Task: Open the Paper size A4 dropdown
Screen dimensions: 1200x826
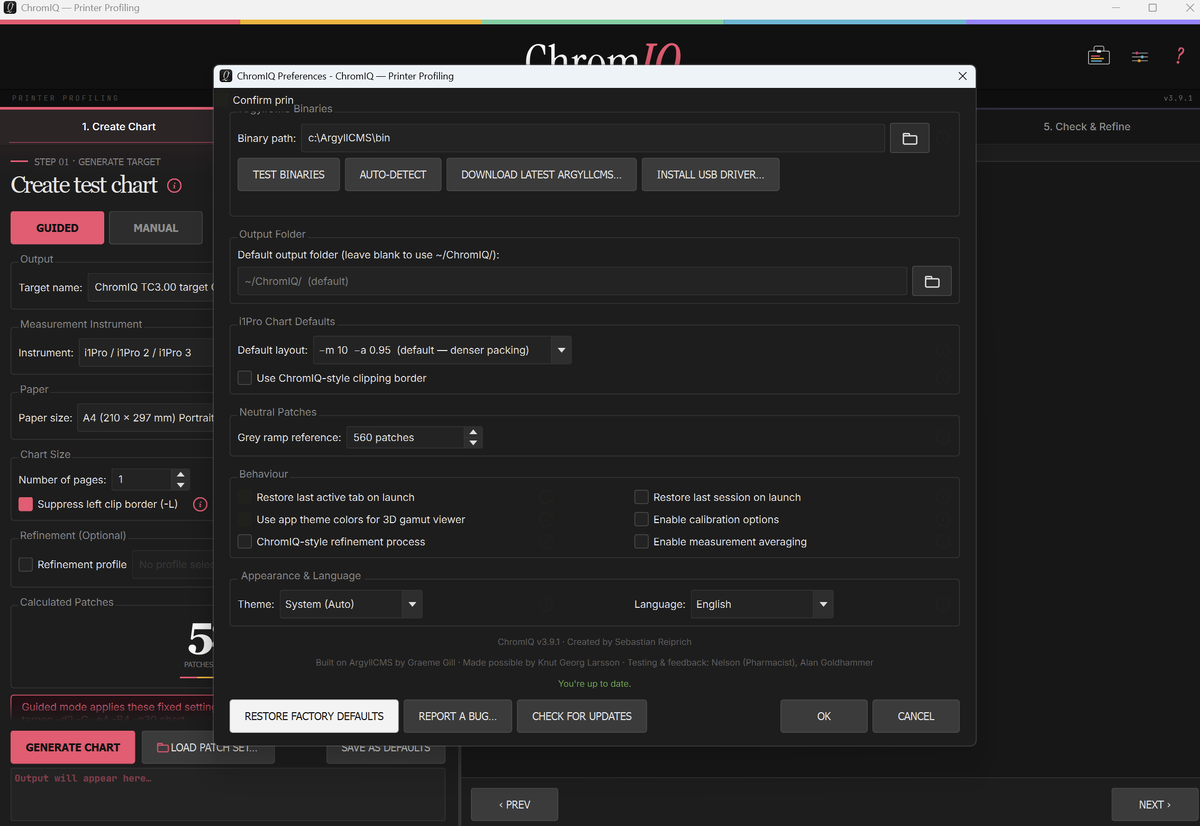Action: coord(146,418)
